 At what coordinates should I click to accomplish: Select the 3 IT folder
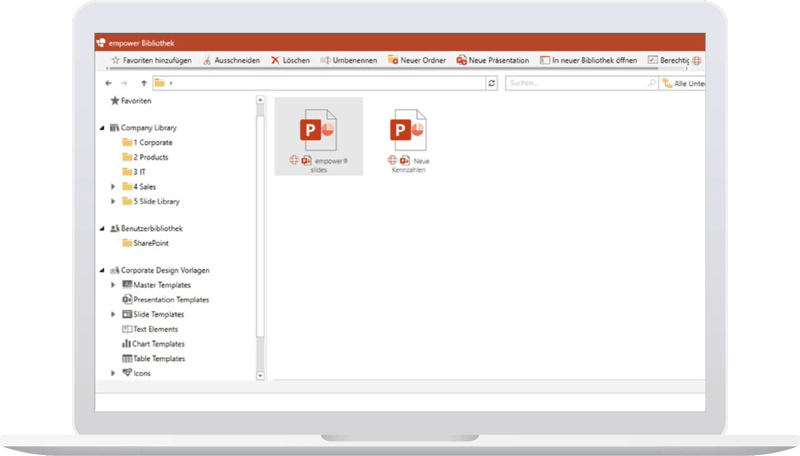pos(134,172)
